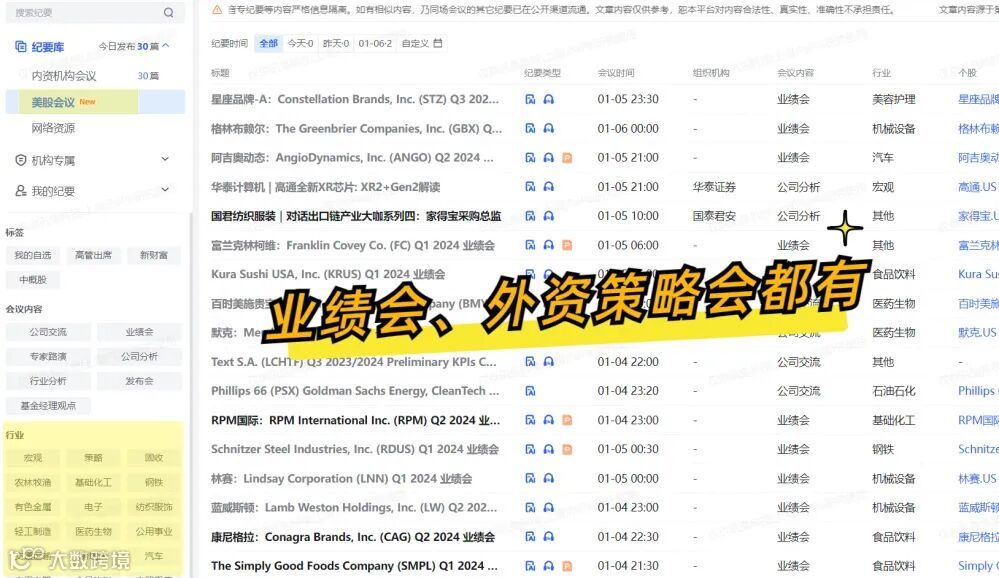999x578 pixels.
Task: Play audio for Text S.A. row
Action: click(x=549, y=362)
